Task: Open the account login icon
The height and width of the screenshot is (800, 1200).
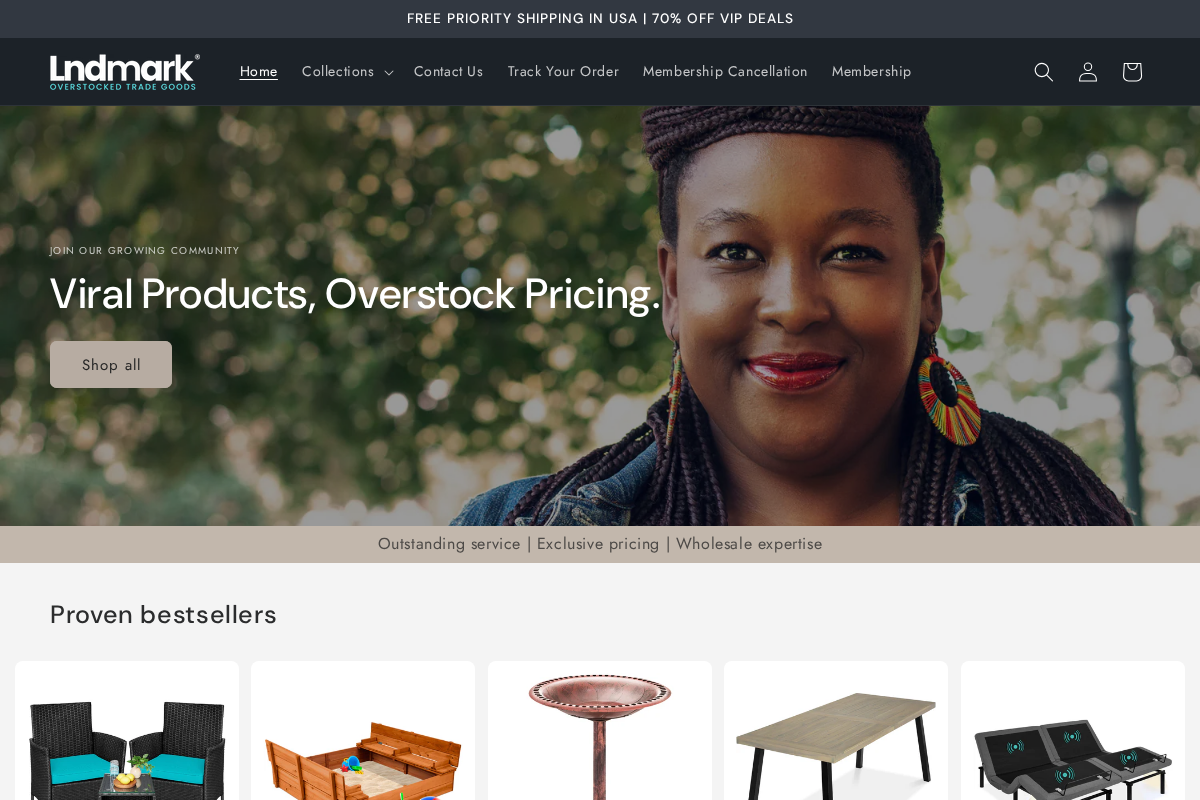Action: (1088, 72)
